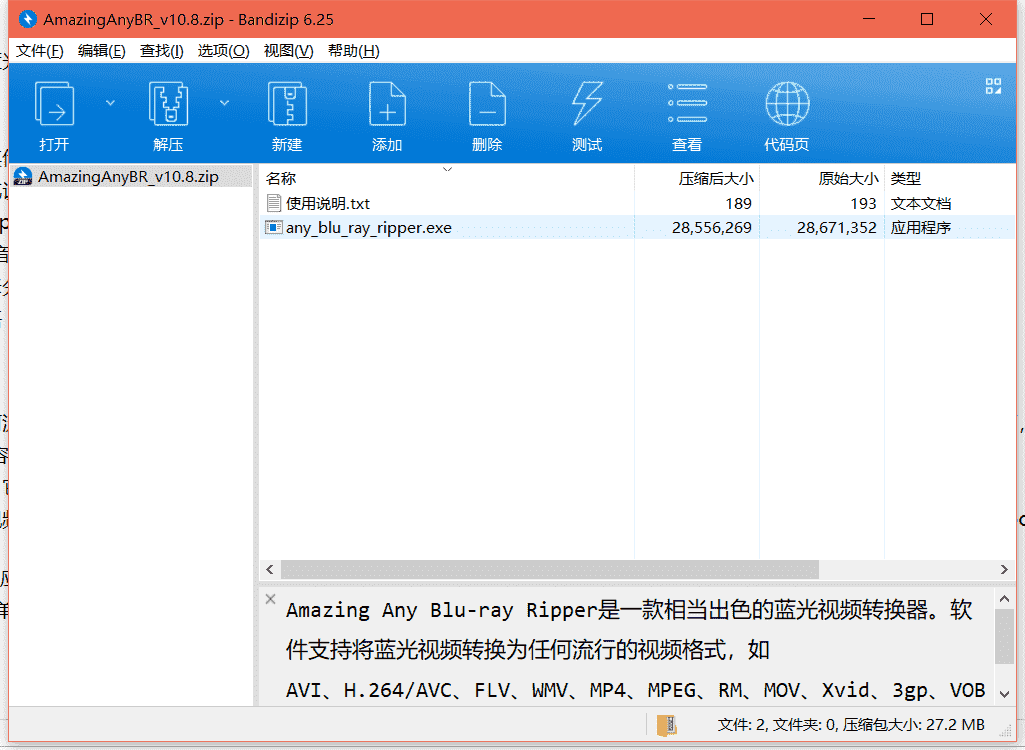1025x750 pixels.
Task: Click the toolbar layout grid icon
Action: [994, 86]
